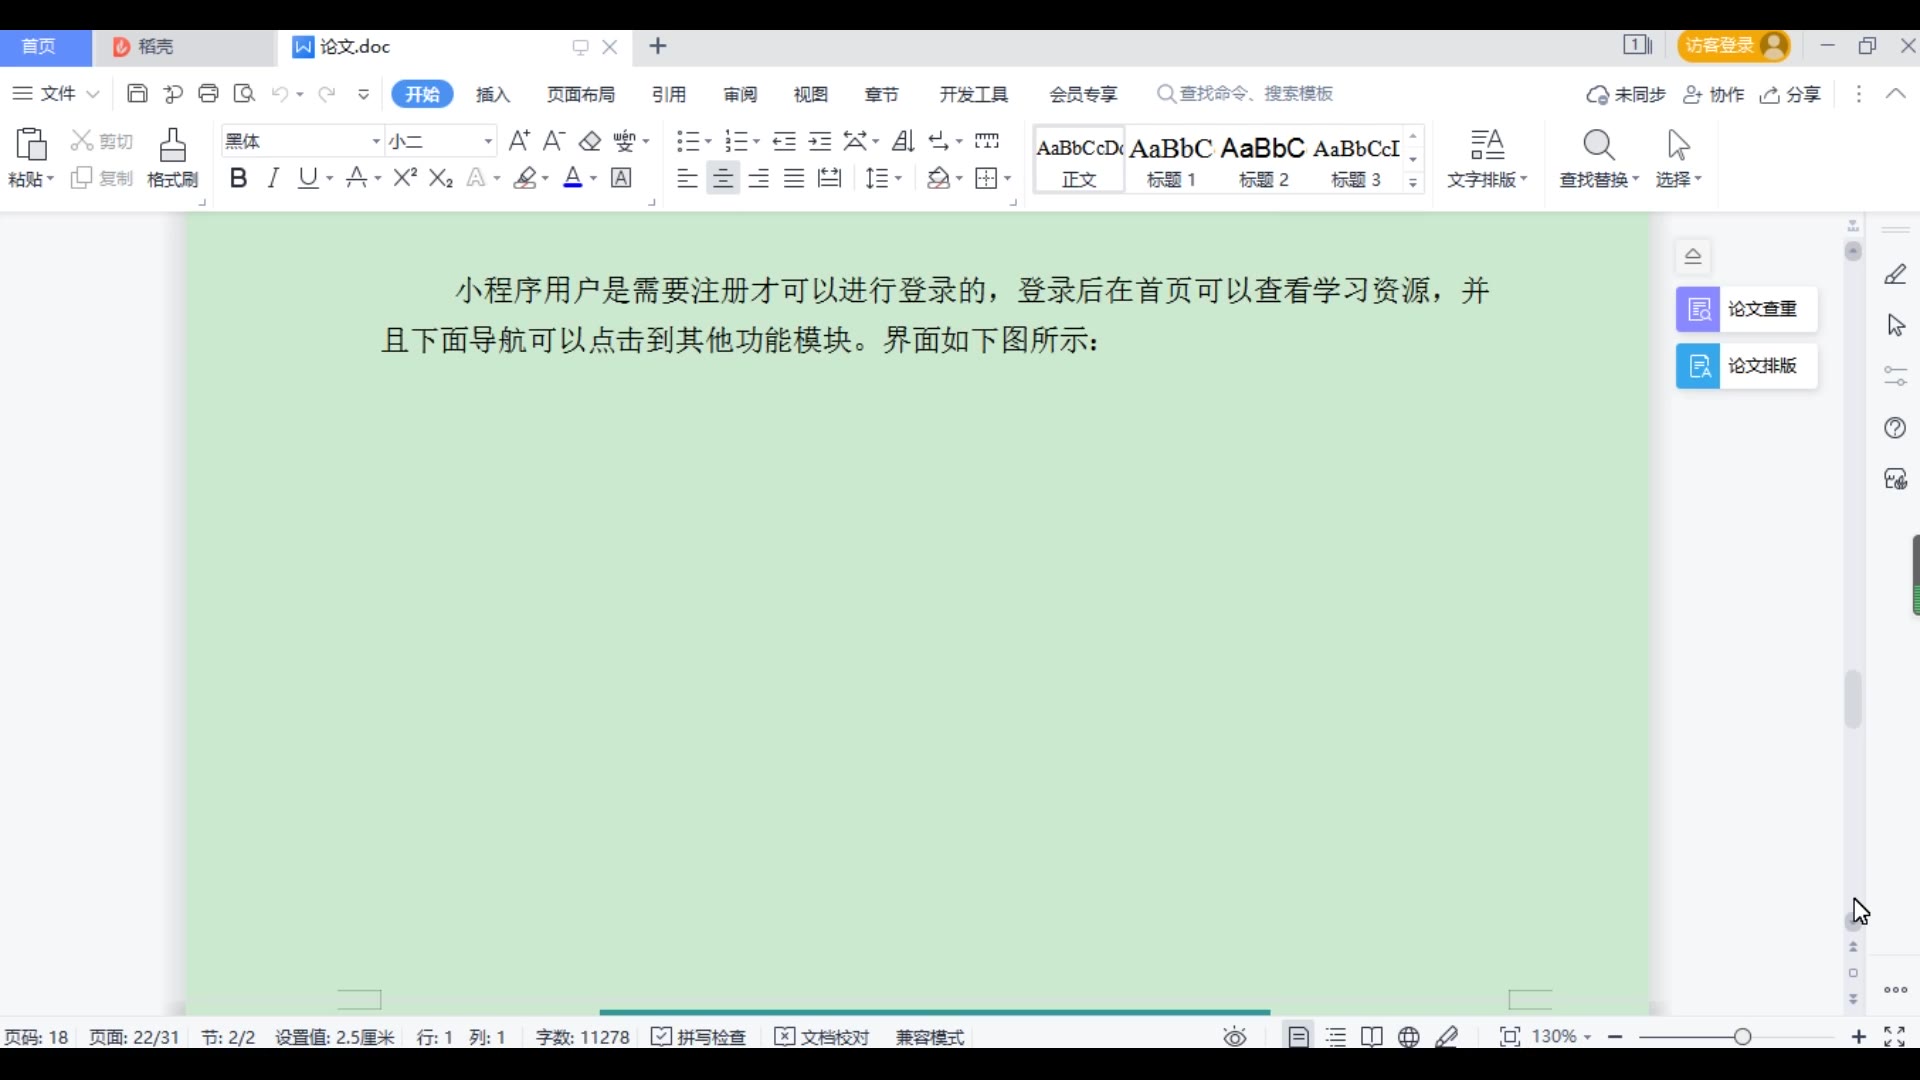
Task: Open the 审阅 ribbon tab
Action: point(741,94)
